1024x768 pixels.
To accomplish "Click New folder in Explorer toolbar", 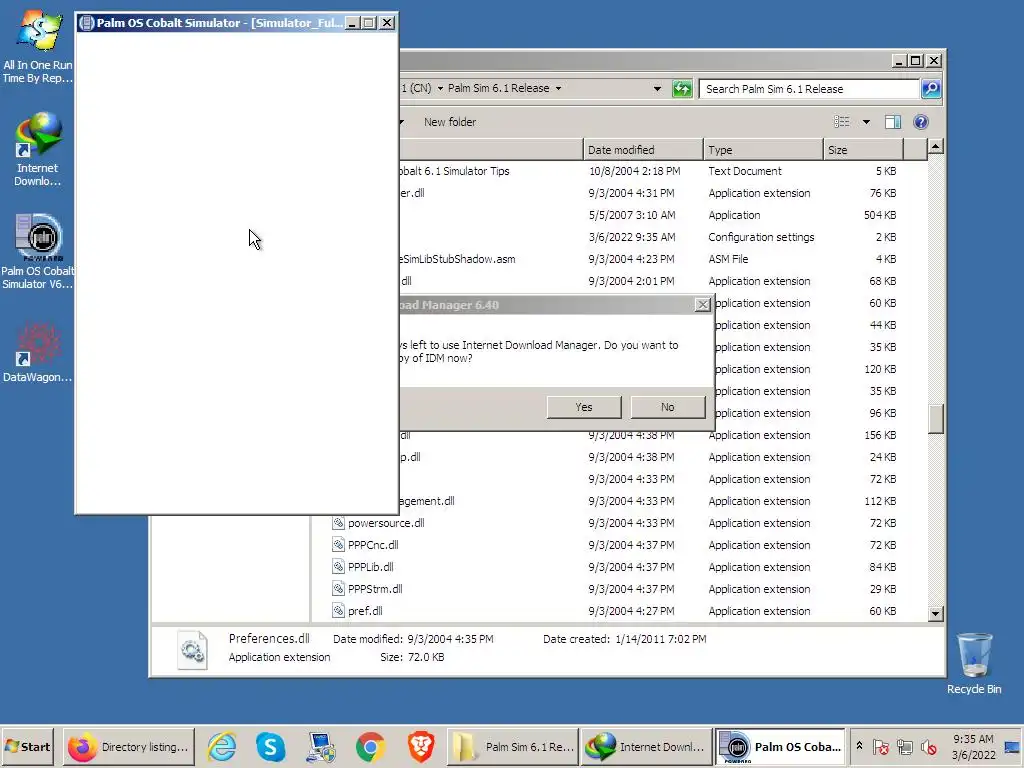I will point(449,122).
